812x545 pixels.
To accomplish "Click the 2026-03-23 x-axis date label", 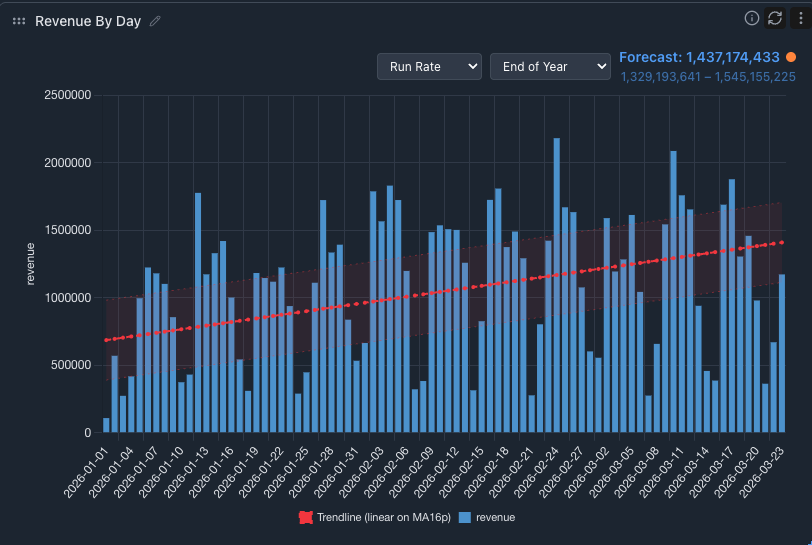I will pos(765,468).
